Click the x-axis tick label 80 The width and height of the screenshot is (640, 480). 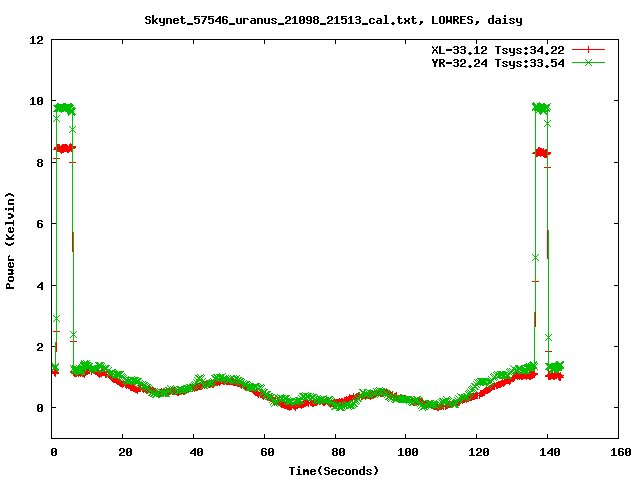click(338, 452)
